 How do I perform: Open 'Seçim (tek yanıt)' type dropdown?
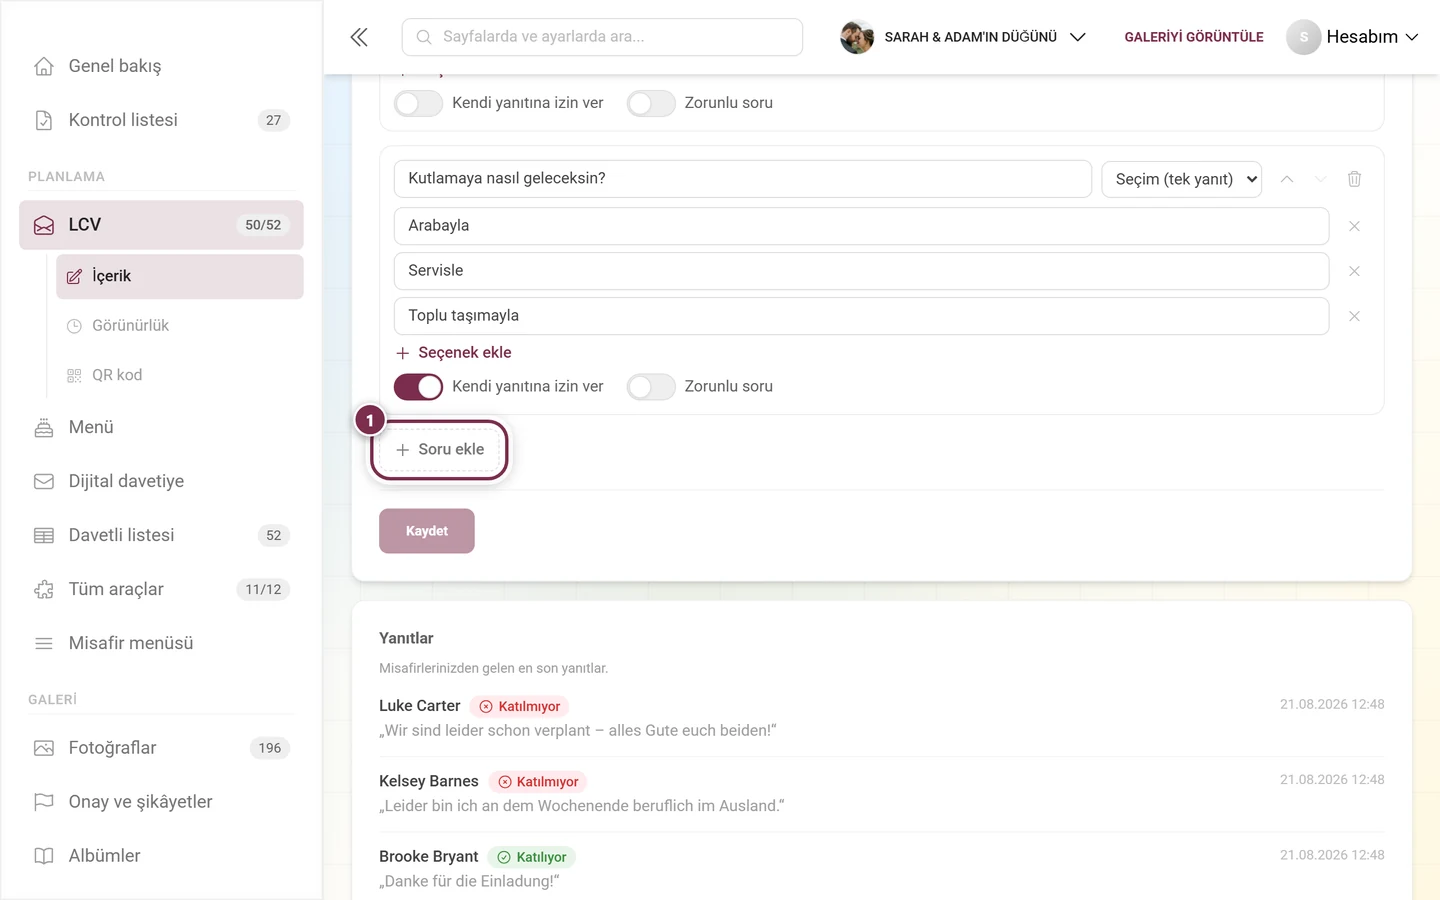[1181, 179]
